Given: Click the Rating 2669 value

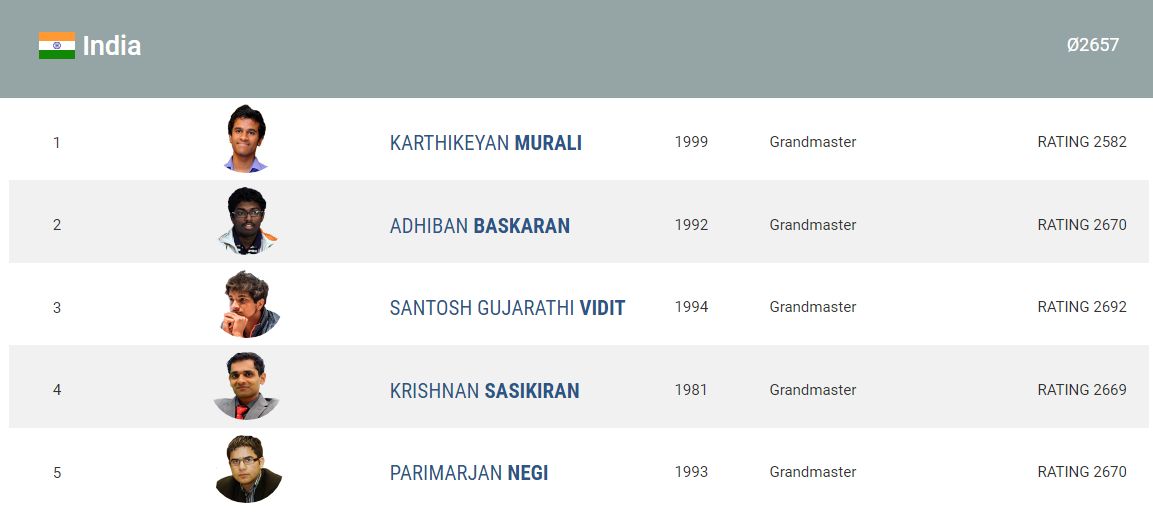Looking at the screenshot, I should [1081, 390].
